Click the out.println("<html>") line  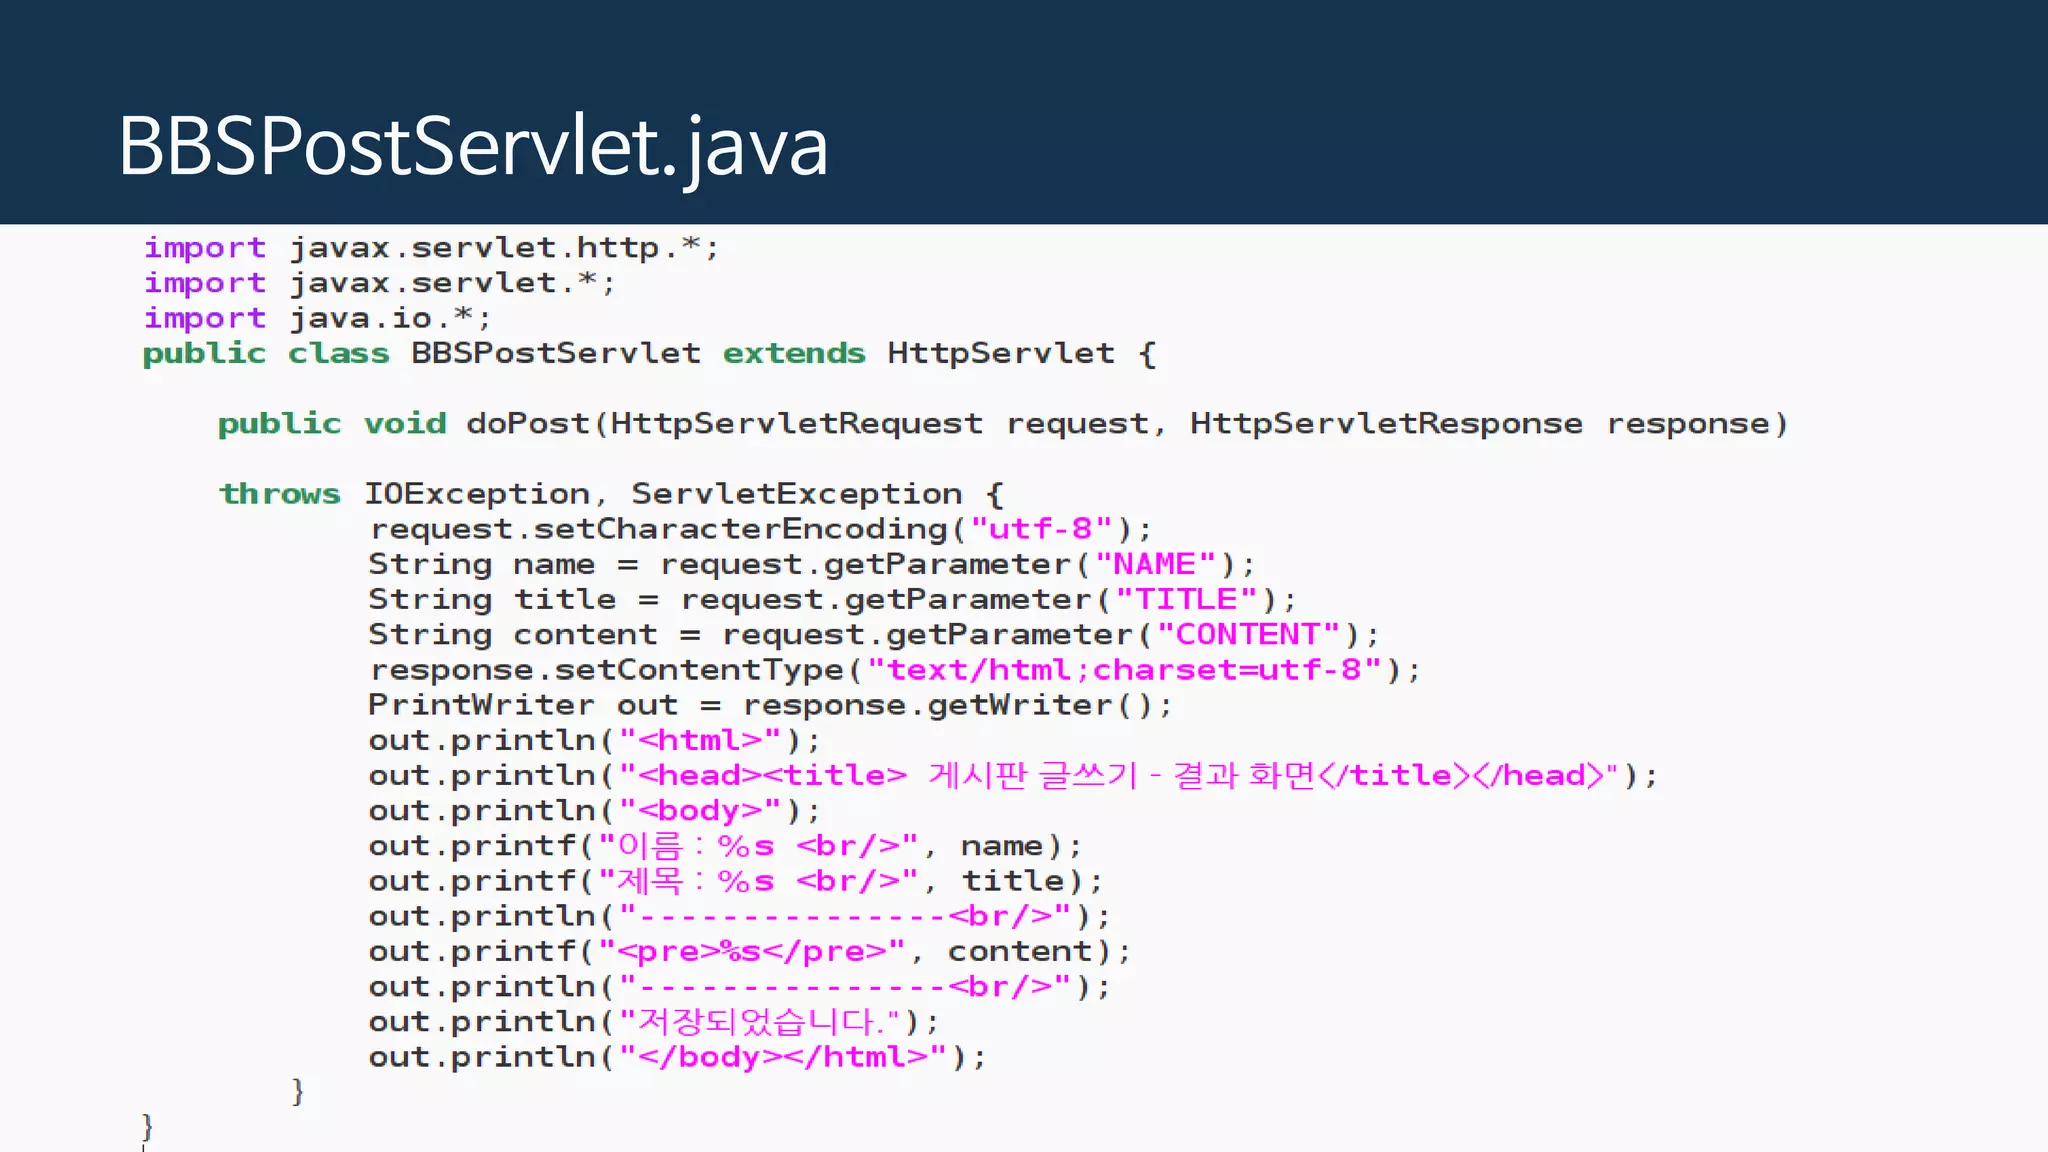click(x=594, y=740)
